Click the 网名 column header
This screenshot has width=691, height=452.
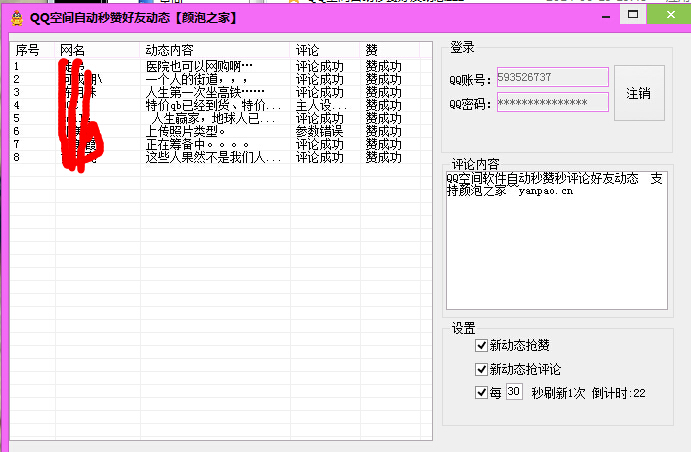(97, 50)
